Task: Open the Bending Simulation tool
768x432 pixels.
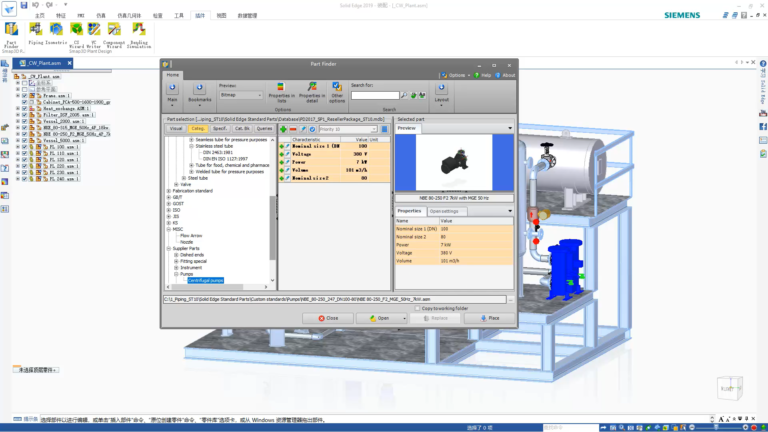Action: point(139,34)
